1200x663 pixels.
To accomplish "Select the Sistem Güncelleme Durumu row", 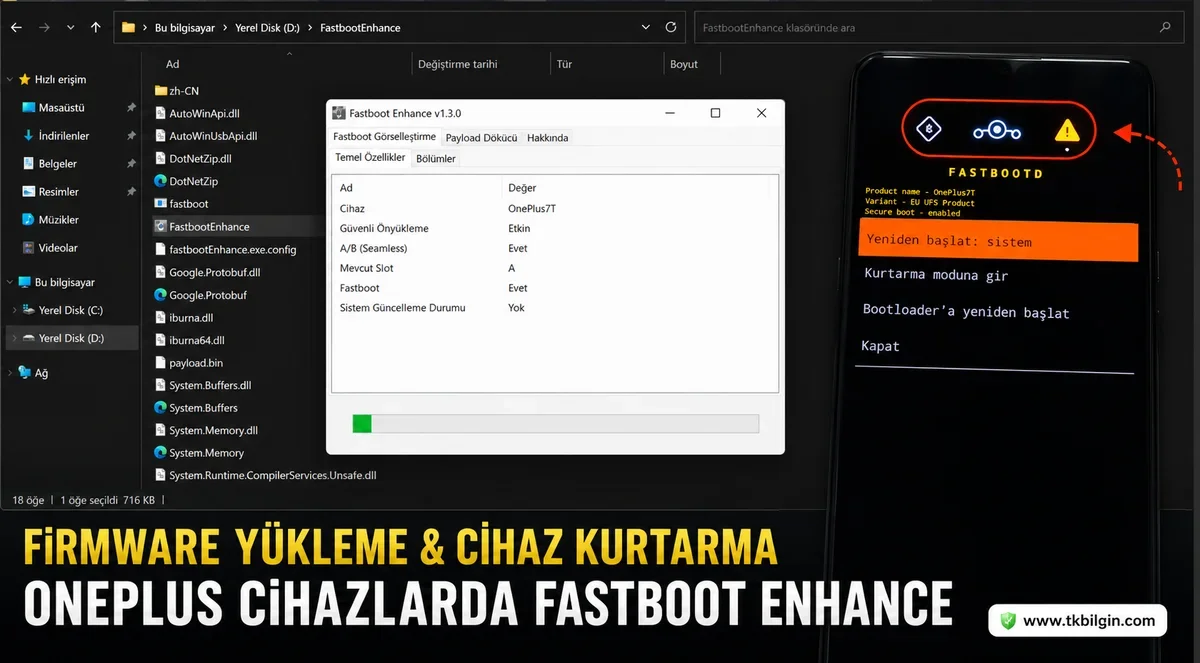I will (x=554, y=308).
